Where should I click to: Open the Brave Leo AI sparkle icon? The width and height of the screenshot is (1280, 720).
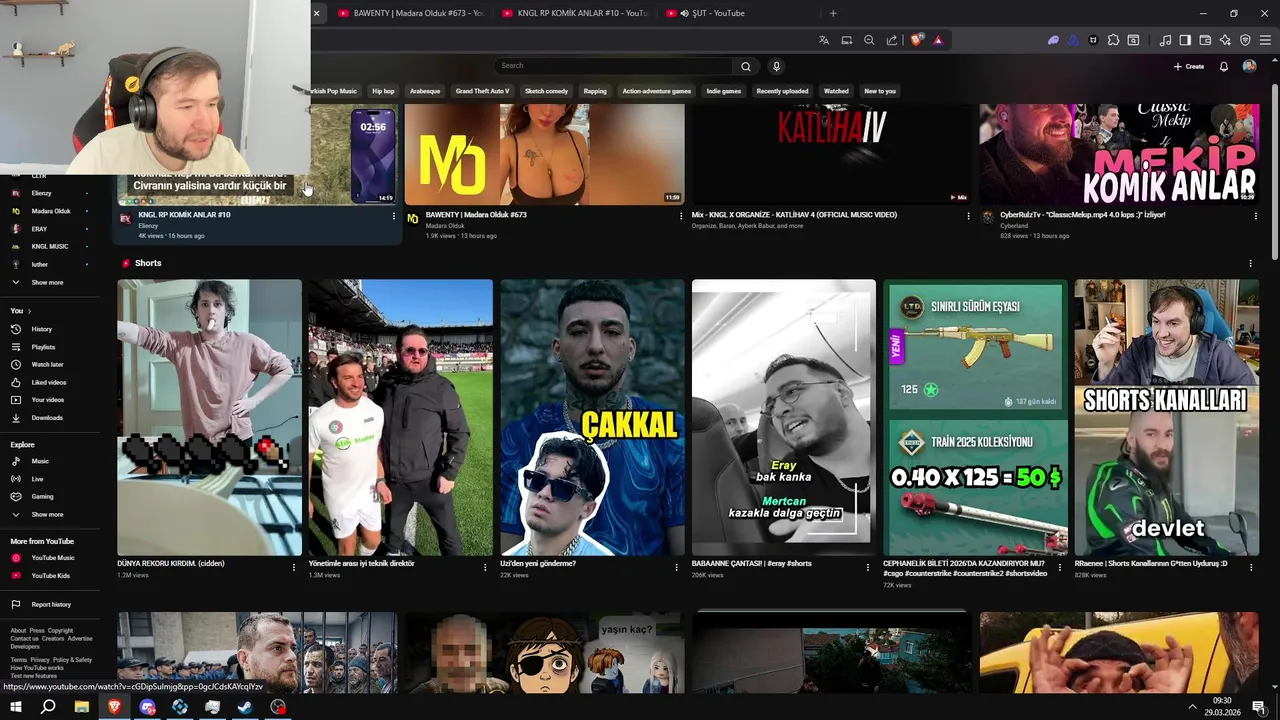(x=1225, y=40)
